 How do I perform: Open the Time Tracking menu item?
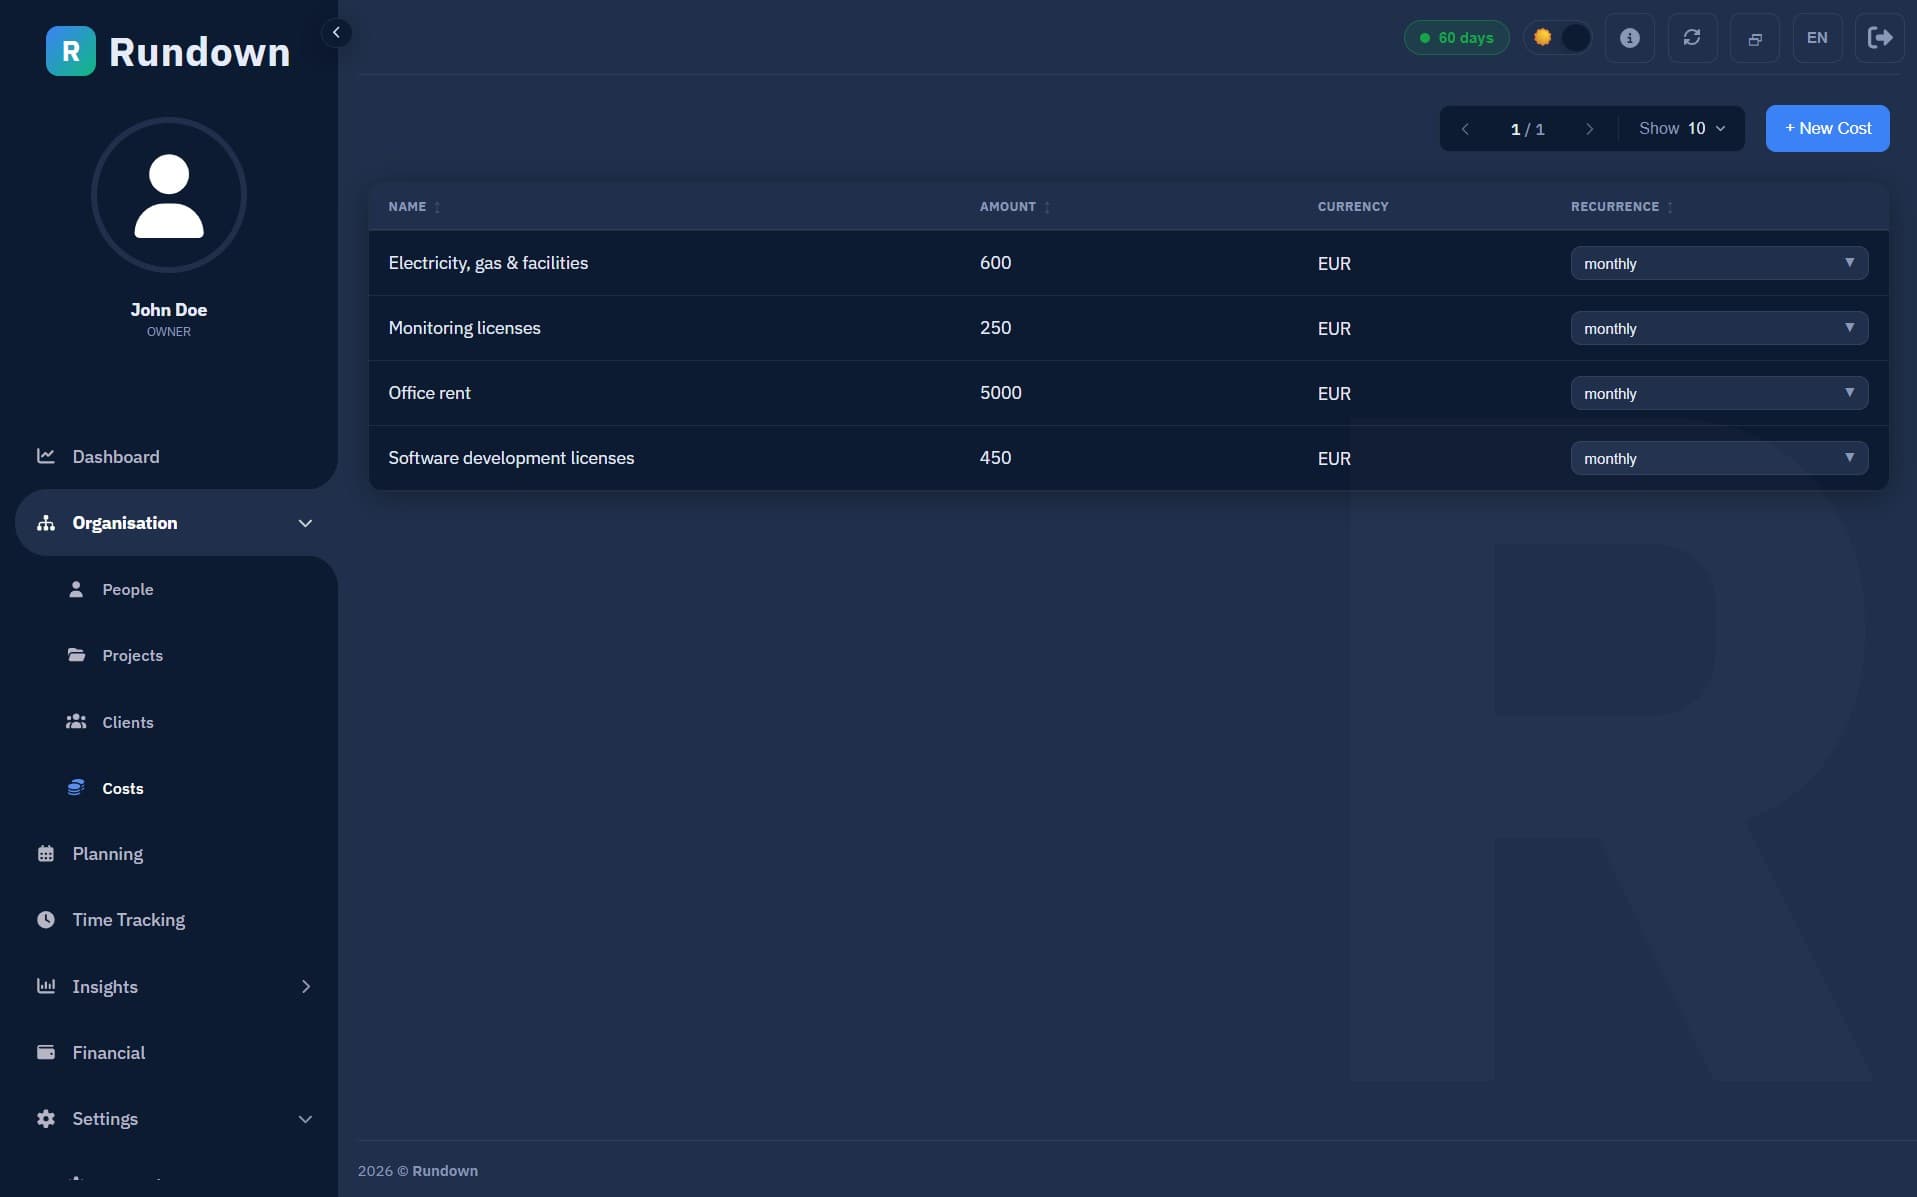[x=128, y=920]
